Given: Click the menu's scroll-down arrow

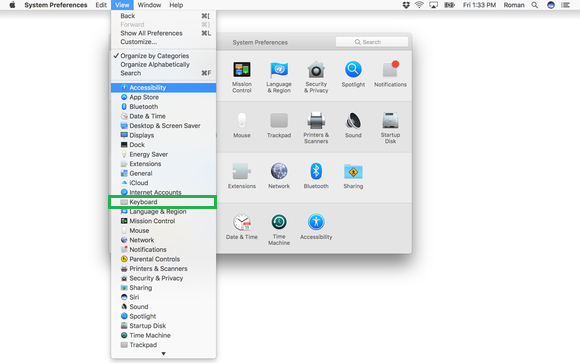Looking at the screenshot, I should point(163,354).
